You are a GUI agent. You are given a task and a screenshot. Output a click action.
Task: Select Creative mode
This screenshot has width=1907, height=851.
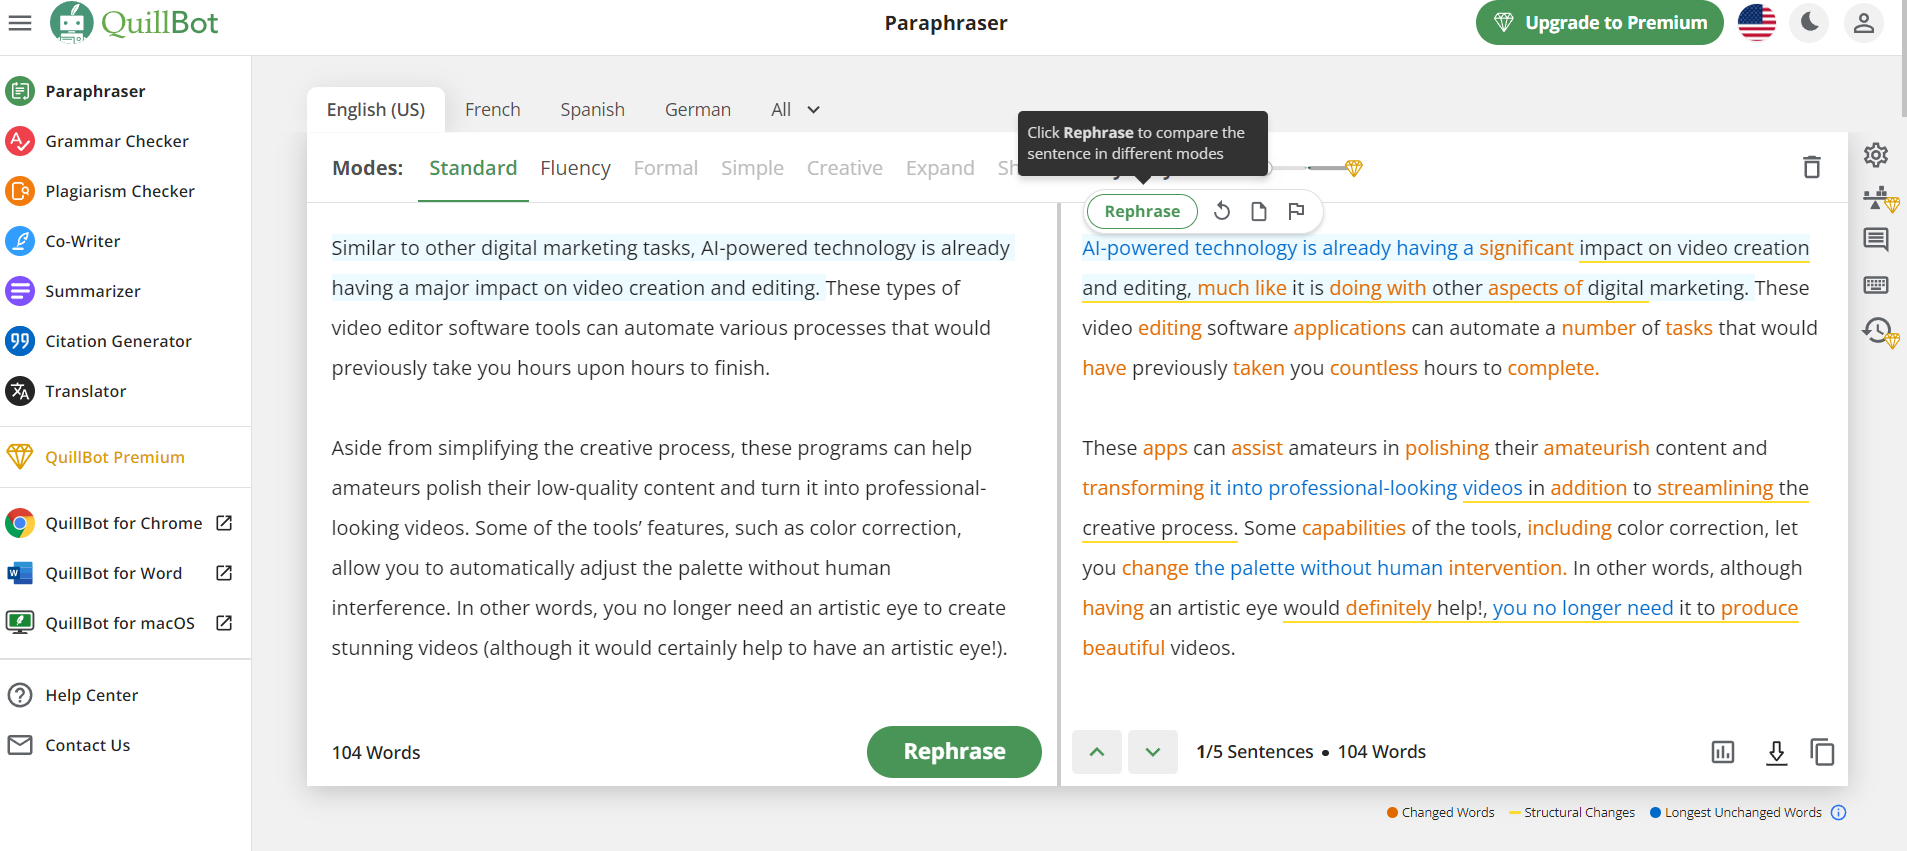point(844,168)
